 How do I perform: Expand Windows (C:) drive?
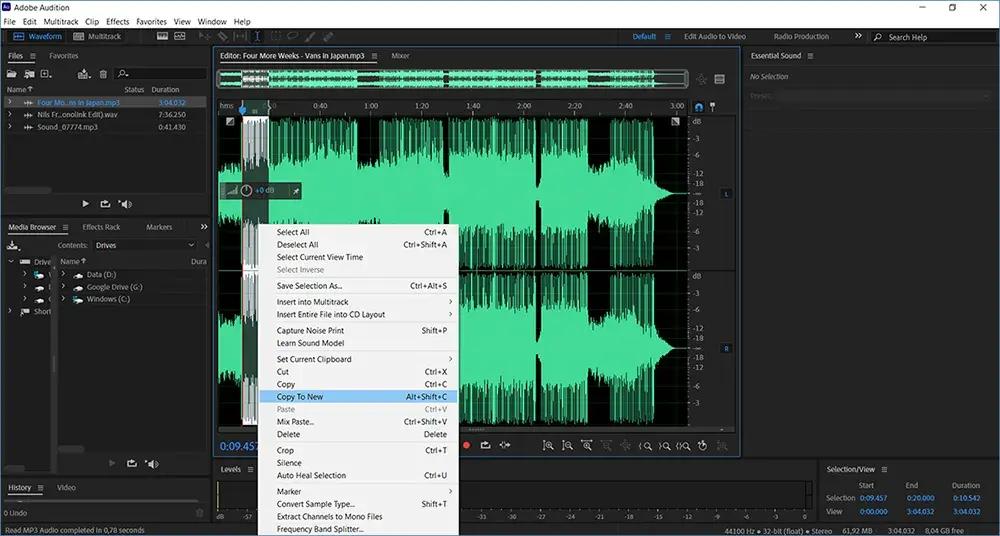[63, 299]
